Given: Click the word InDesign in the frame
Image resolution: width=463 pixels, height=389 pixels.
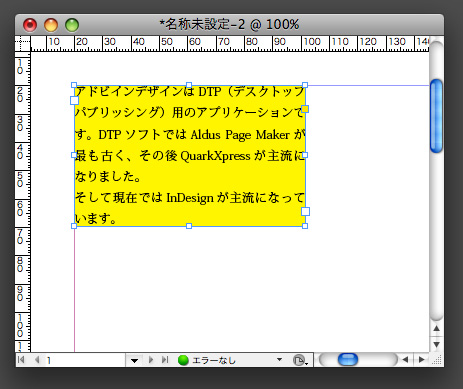Looking at the screenshot, I should pos(190,198).
